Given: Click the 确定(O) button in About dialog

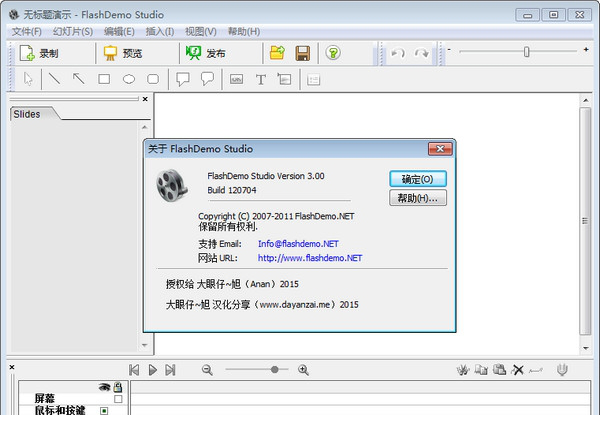Looking at the screenshot, I should (417, 179).
